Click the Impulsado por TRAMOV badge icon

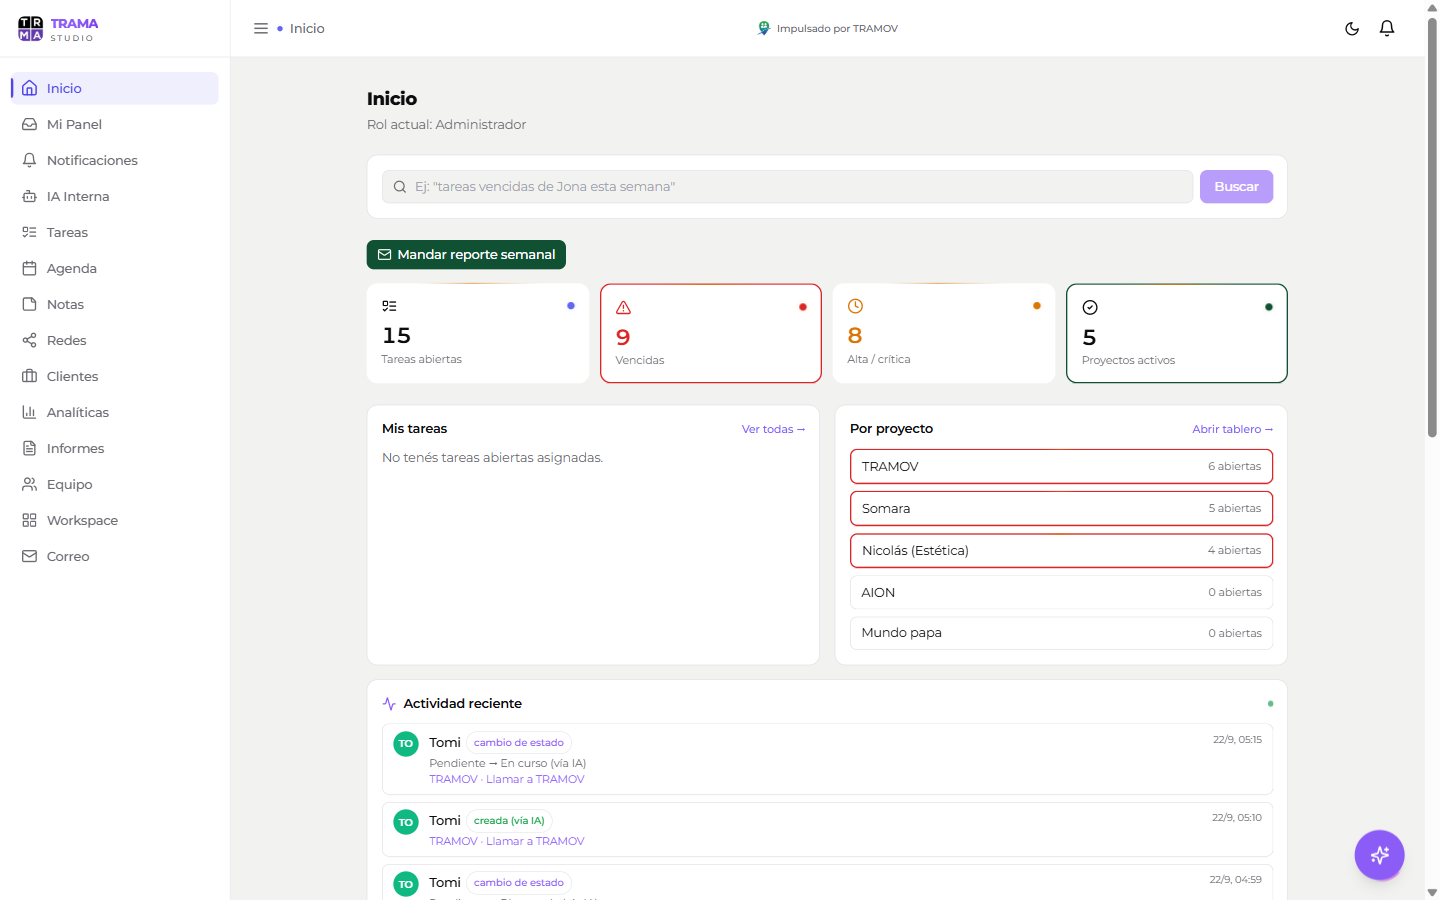click(x=764, y=29)
